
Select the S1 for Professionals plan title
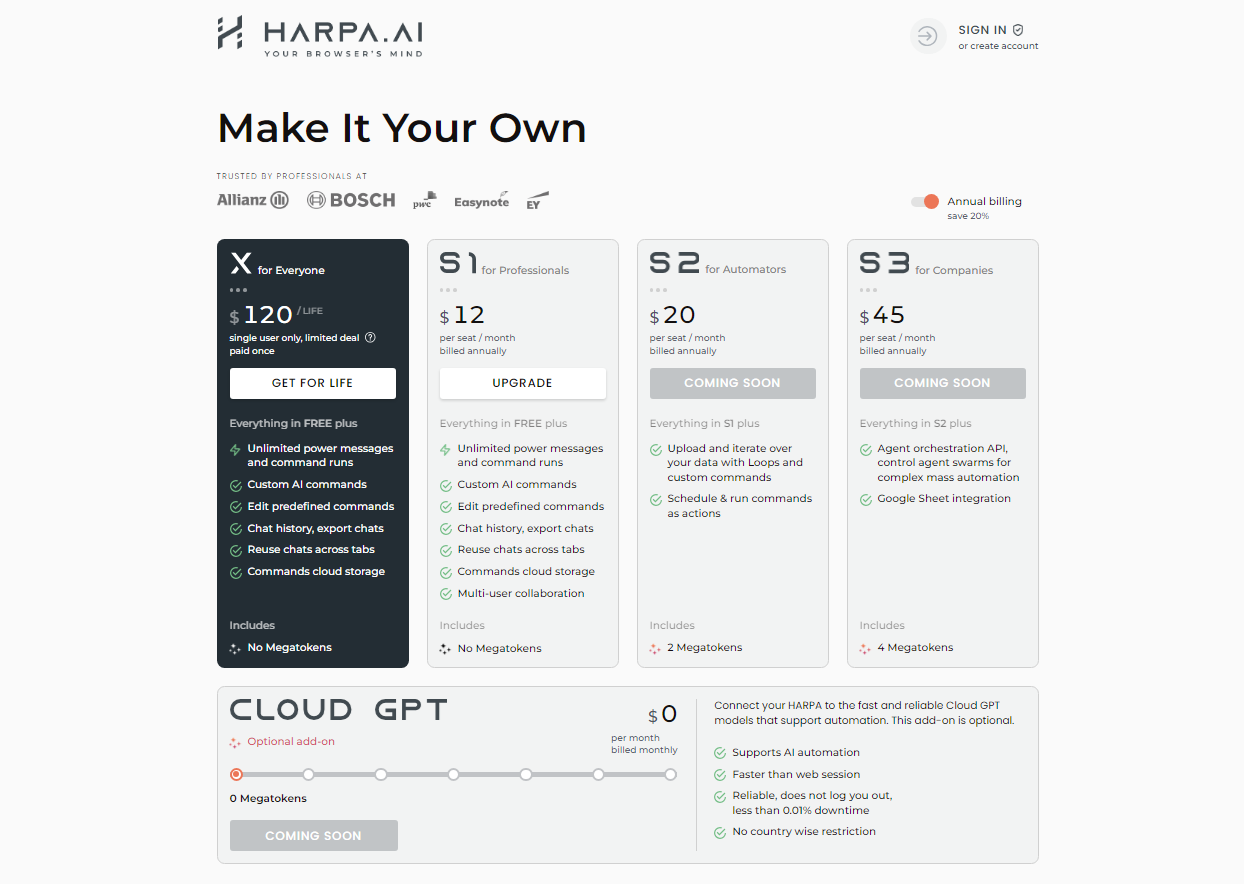click(505, 264)
